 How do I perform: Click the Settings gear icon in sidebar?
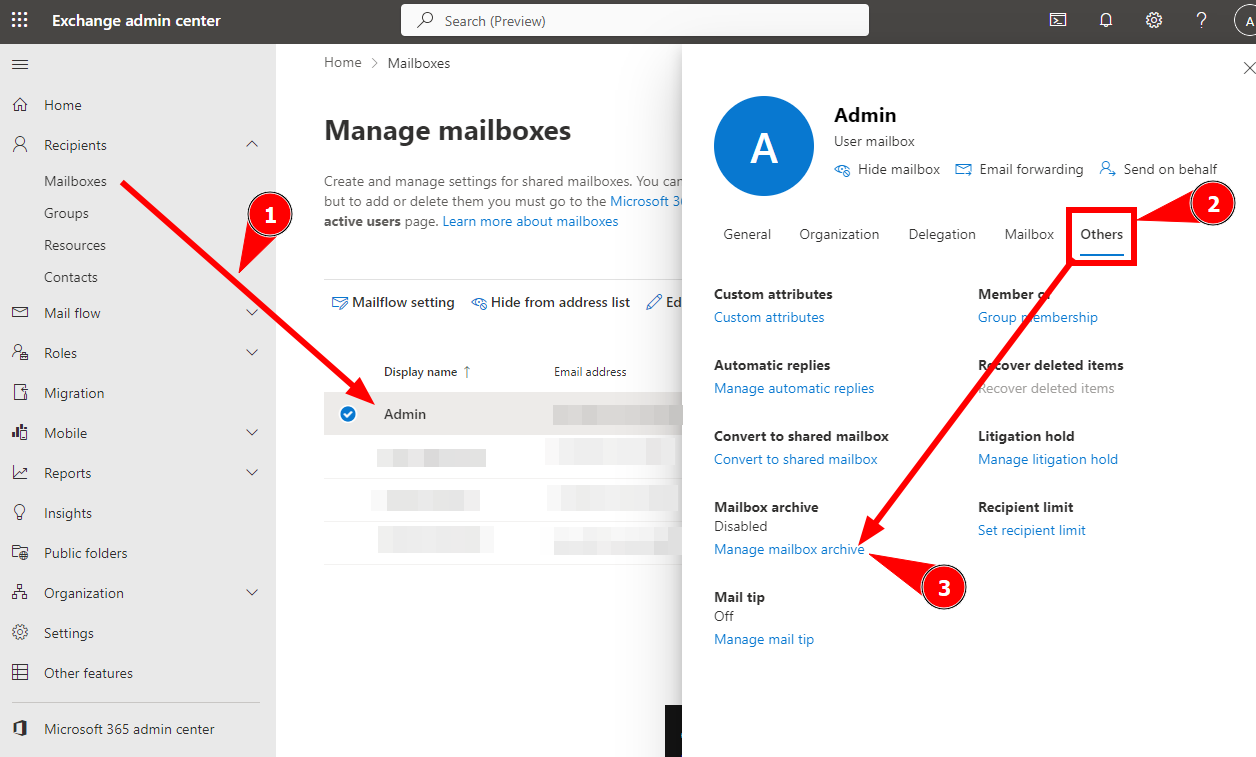(20, 633)
